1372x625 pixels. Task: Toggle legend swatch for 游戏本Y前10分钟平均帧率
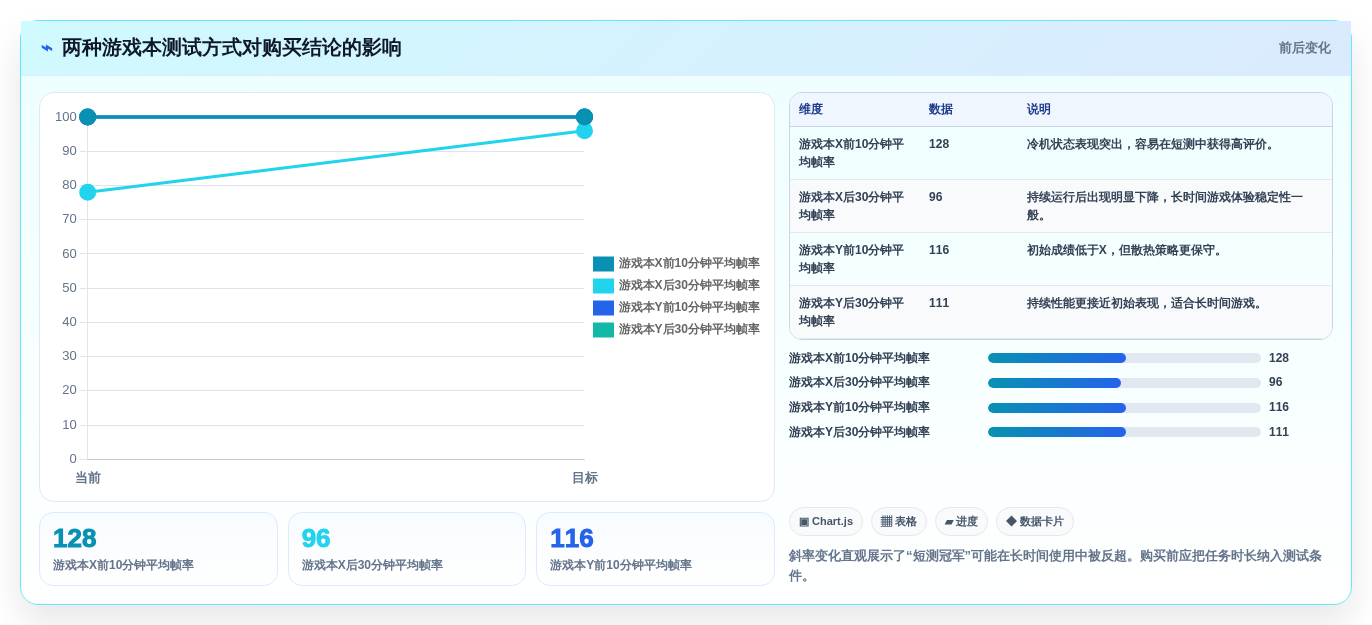(x=603, y=308)
